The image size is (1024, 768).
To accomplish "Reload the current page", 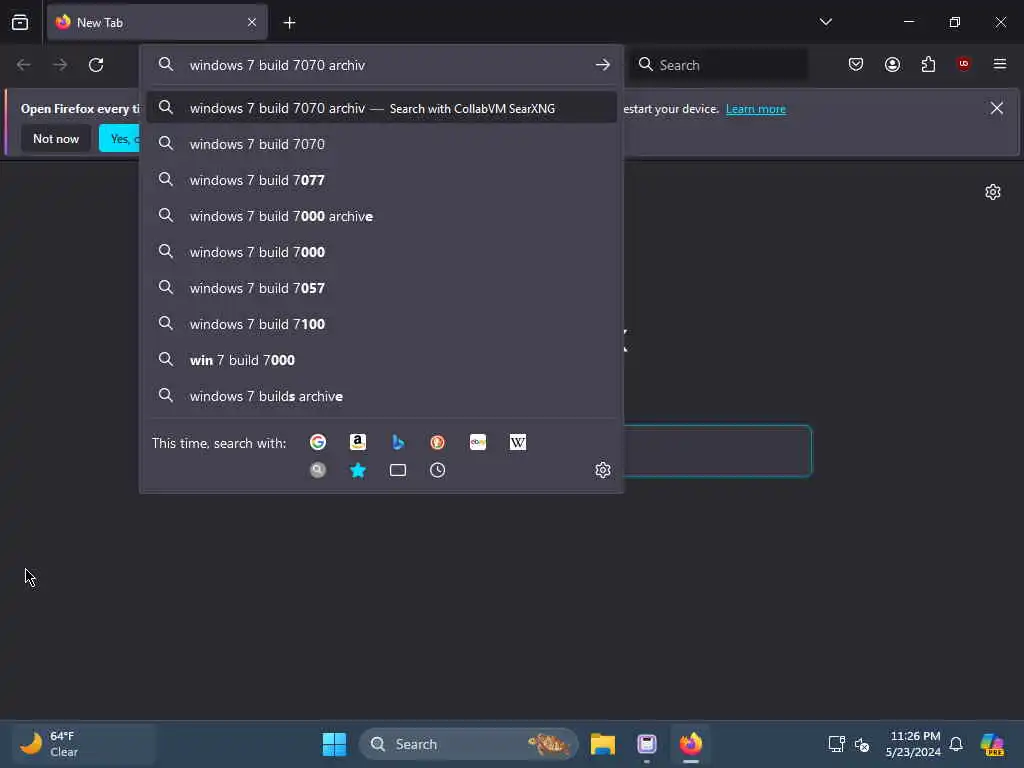I will (96, 65).
